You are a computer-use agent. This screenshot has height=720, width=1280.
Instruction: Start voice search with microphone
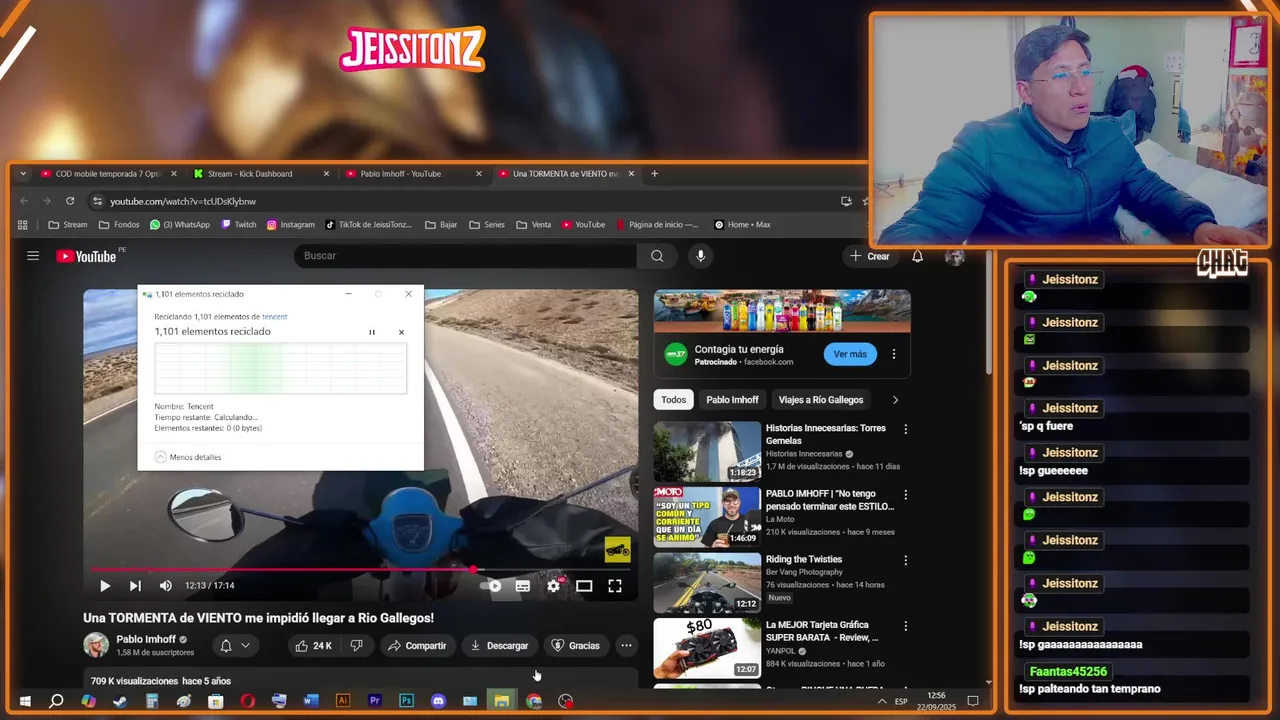[x=700, y=256]
